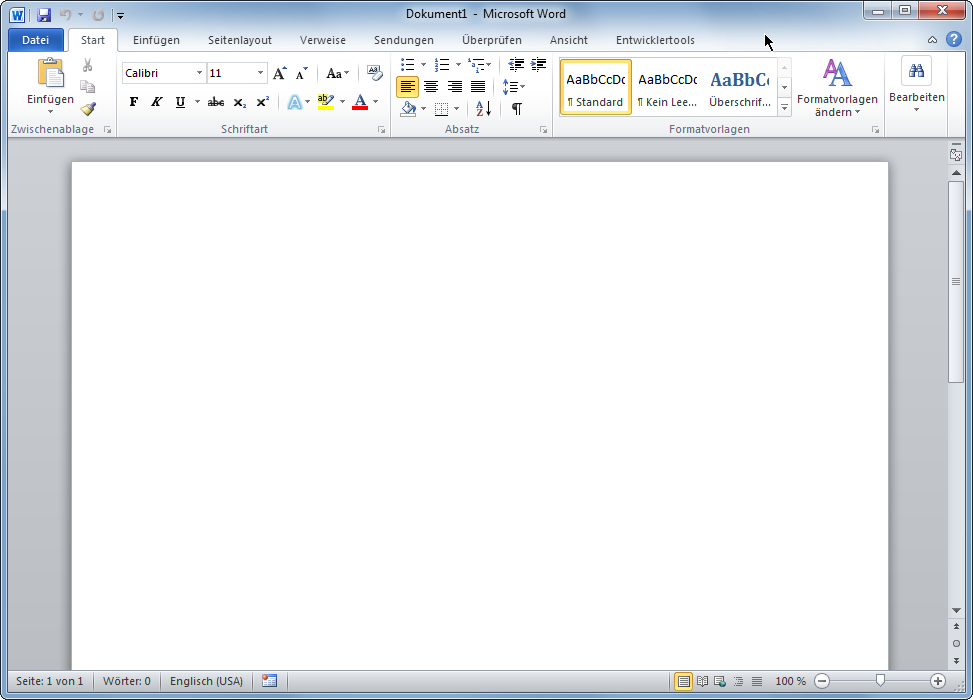This screenshot has height=700, width=973.
Task: Click the Einfügen paste clipboard icon
Action: [x=50, y=73]
